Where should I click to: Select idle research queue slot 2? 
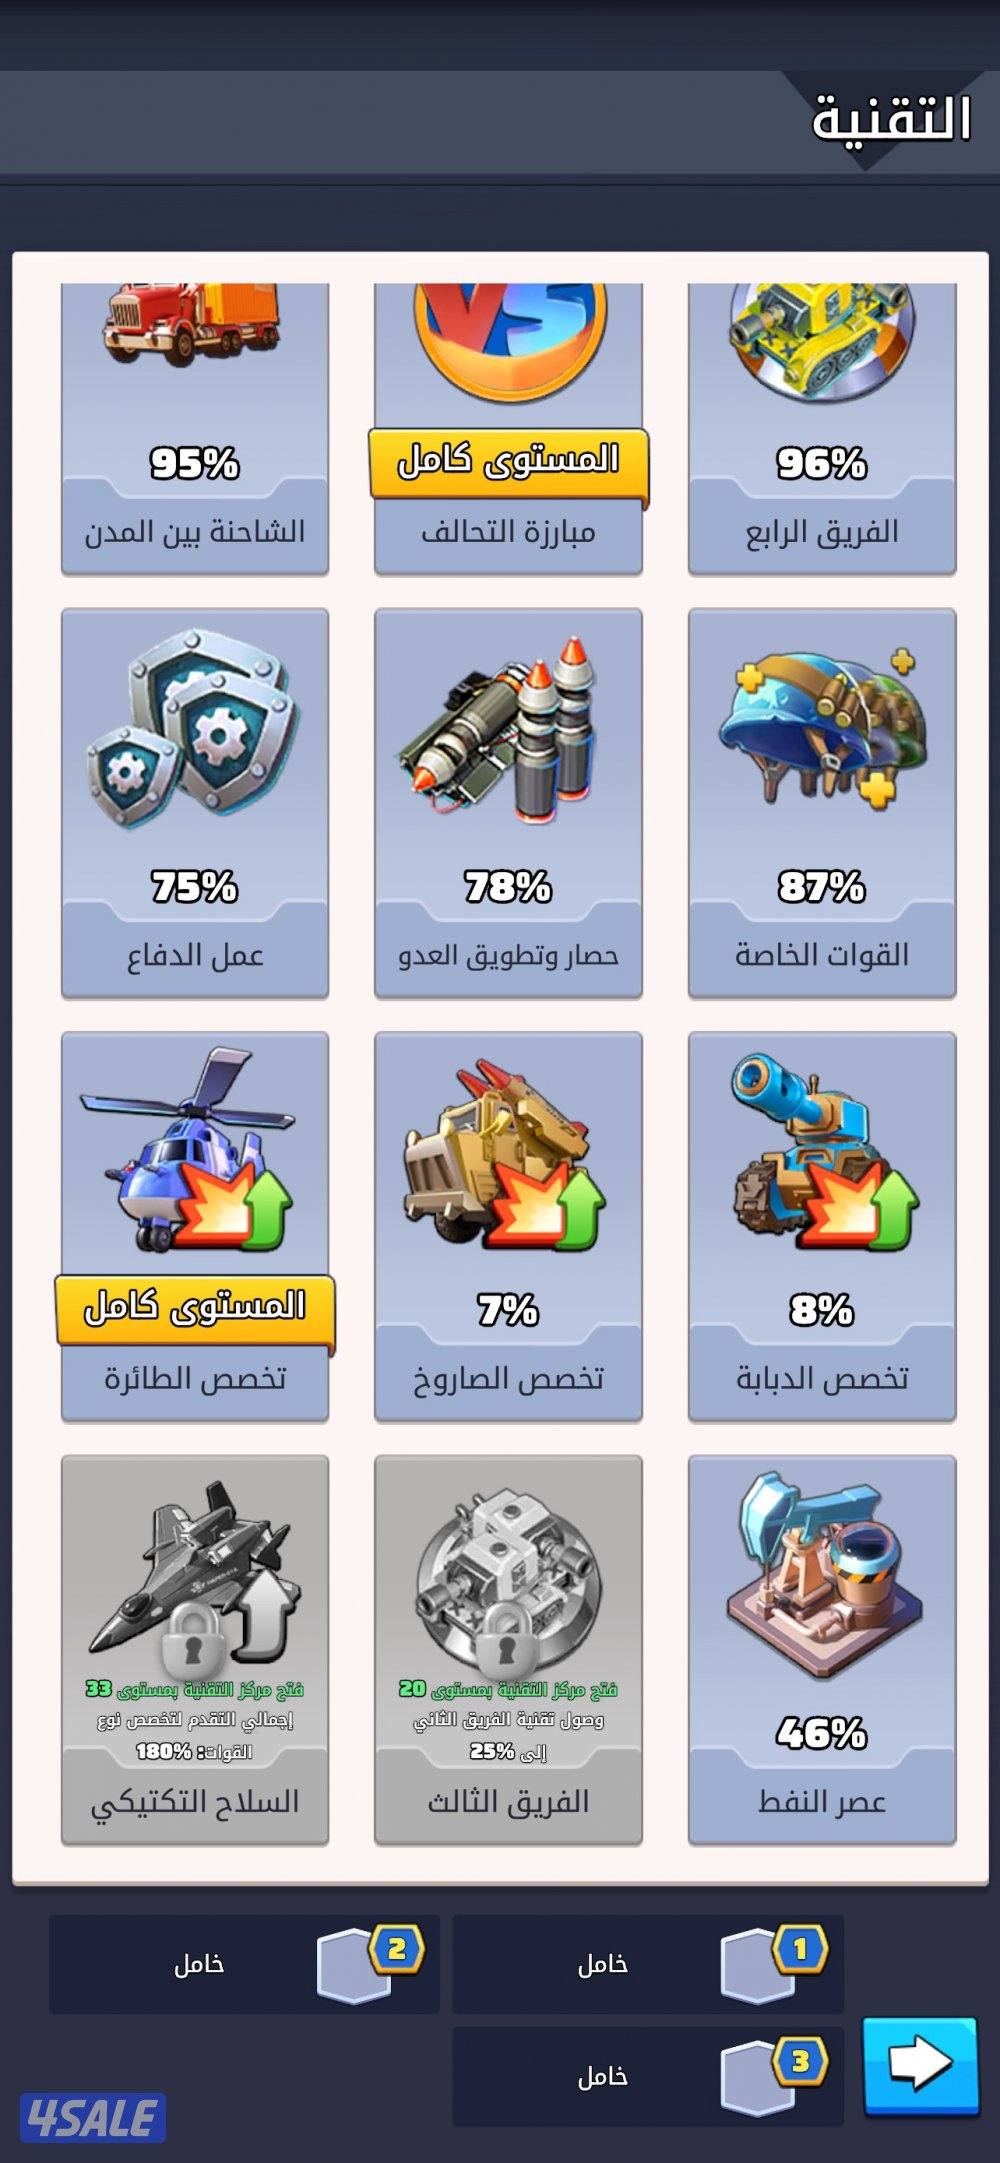[x=244, y=1964]
